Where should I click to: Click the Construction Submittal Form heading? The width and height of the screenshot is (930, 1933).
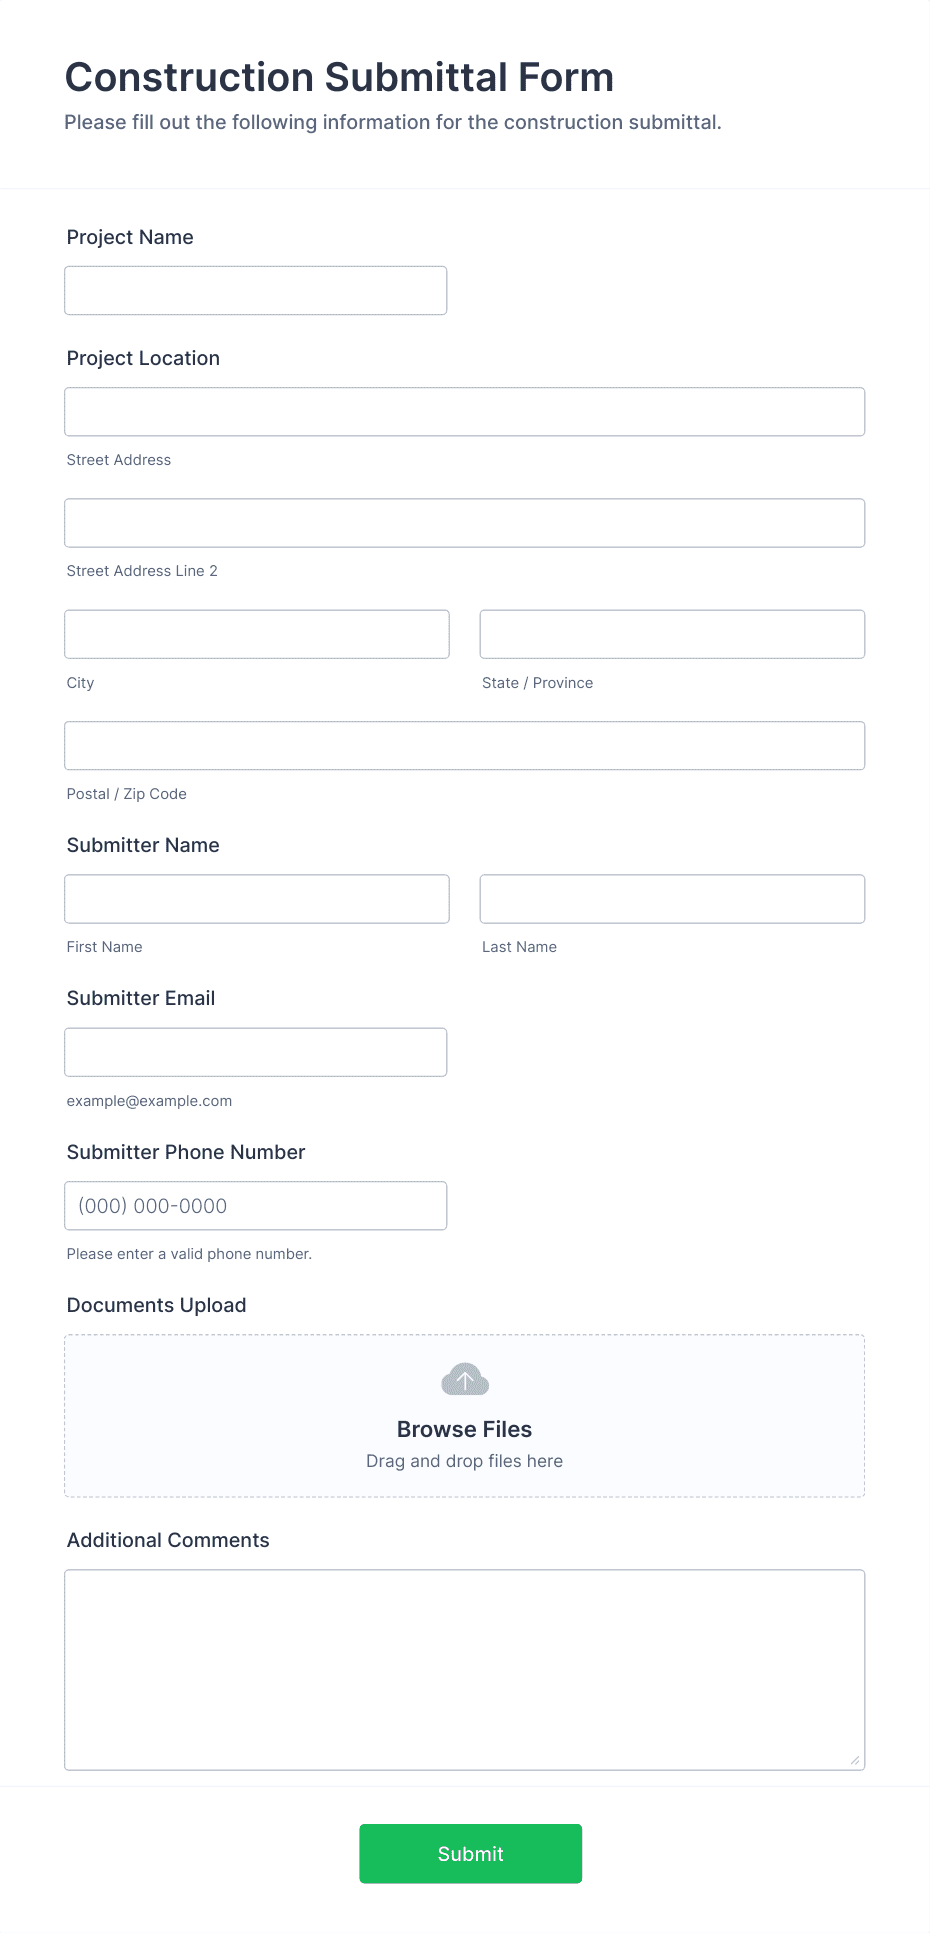339,77
